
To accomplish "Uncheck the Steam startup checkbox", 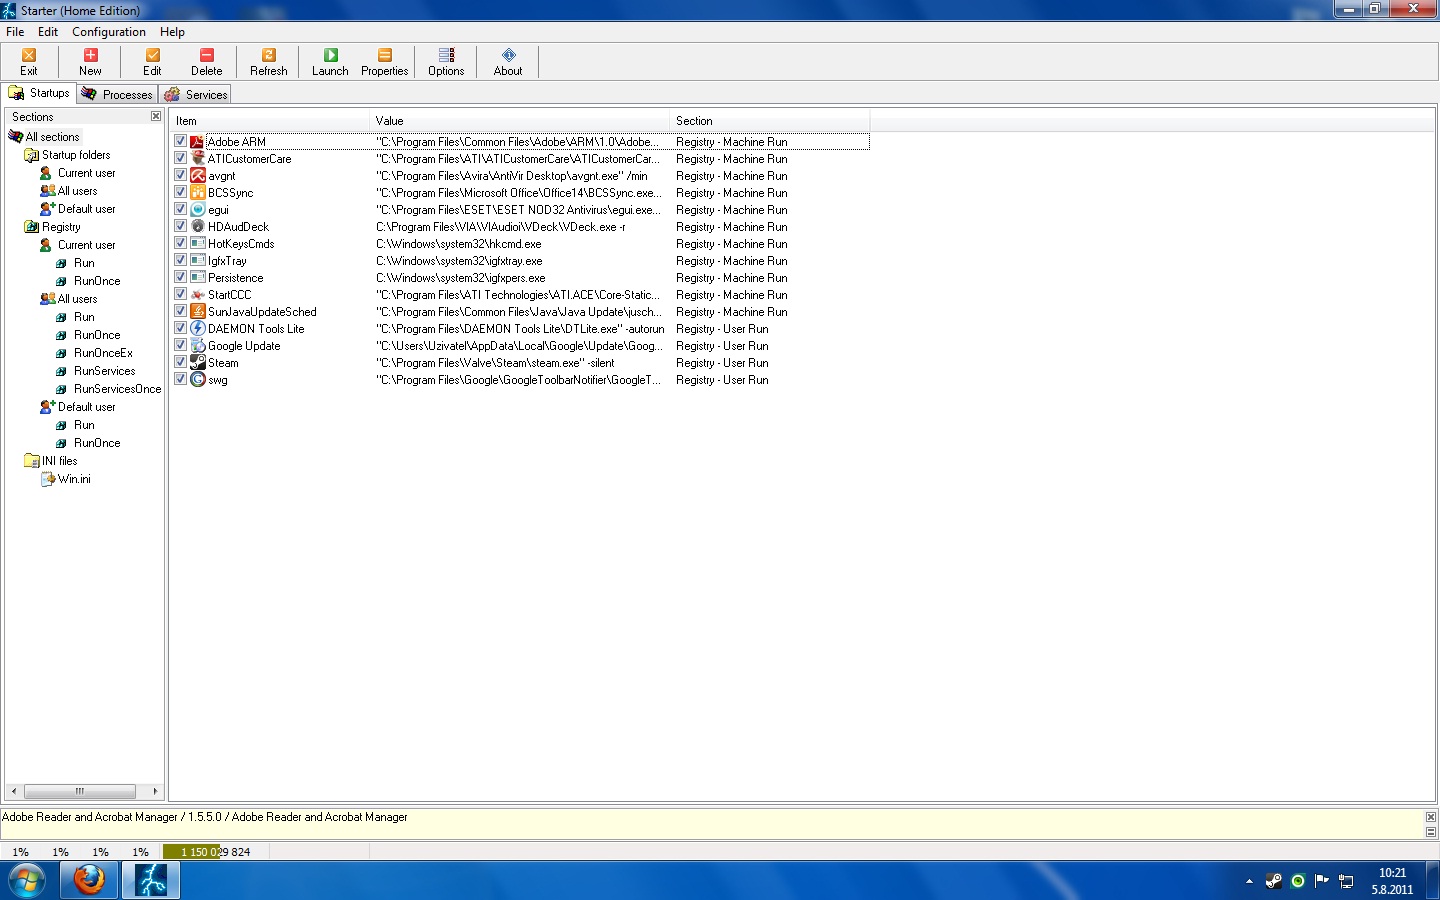I will pyautogui.click(x=180, y=362).
